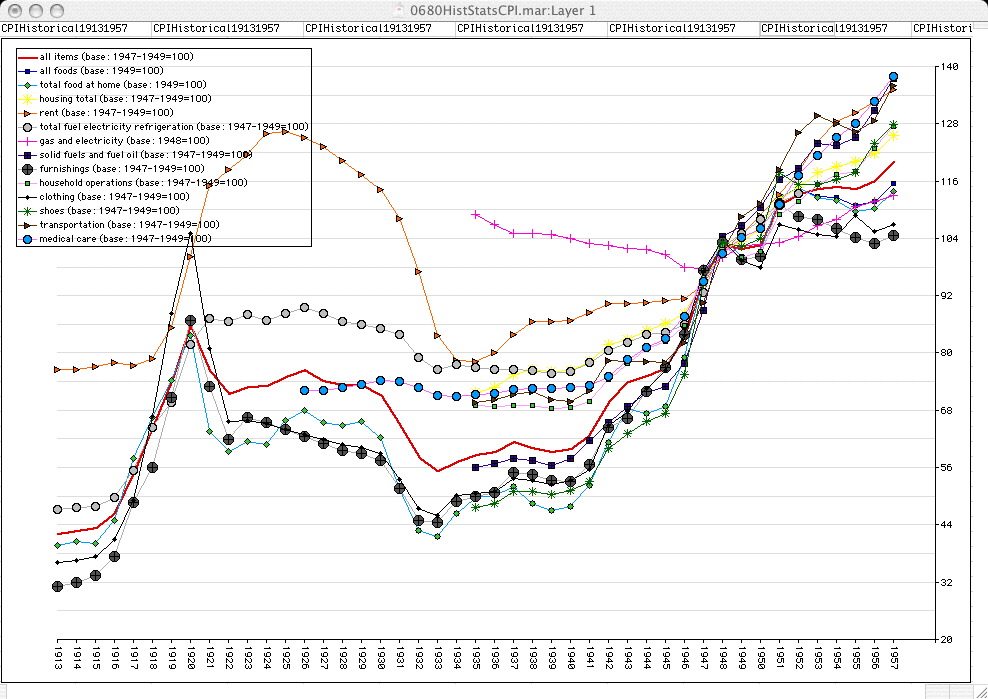Select the leftmost CPIHistorical19131957 column header
The image size is (988, 699).
[x=64, y=28]
